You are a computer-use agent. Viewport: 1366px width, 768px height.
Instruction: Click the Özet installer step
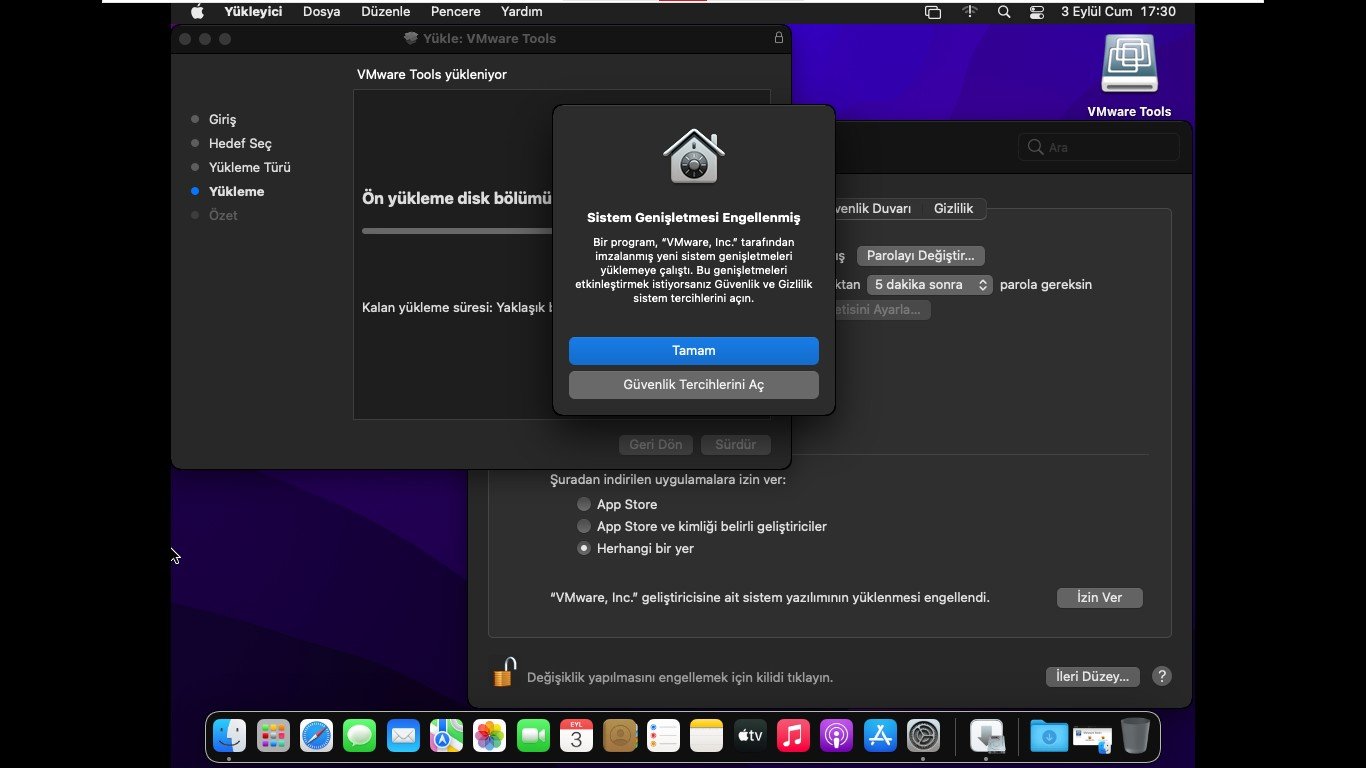pyautogui.click(x=223, y=215)
